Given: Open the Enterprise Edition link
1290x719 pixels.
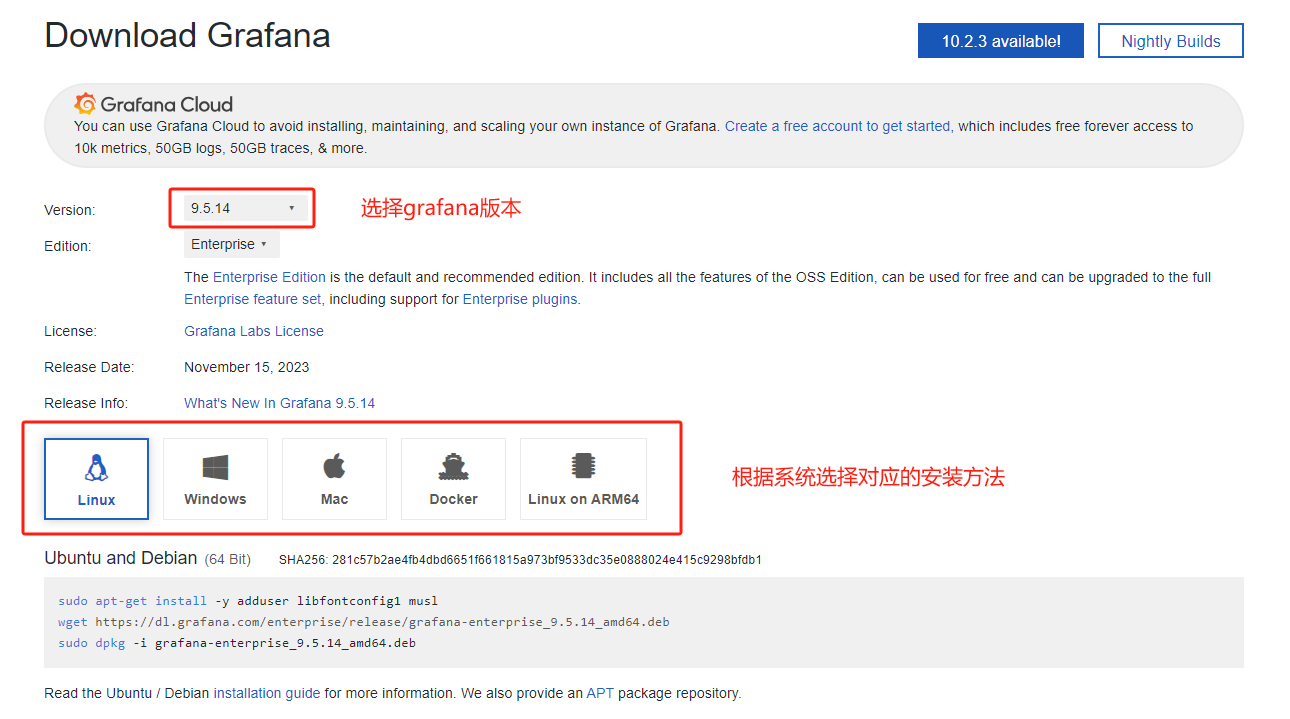Looking at the screenshot, I should coord(269,277).
